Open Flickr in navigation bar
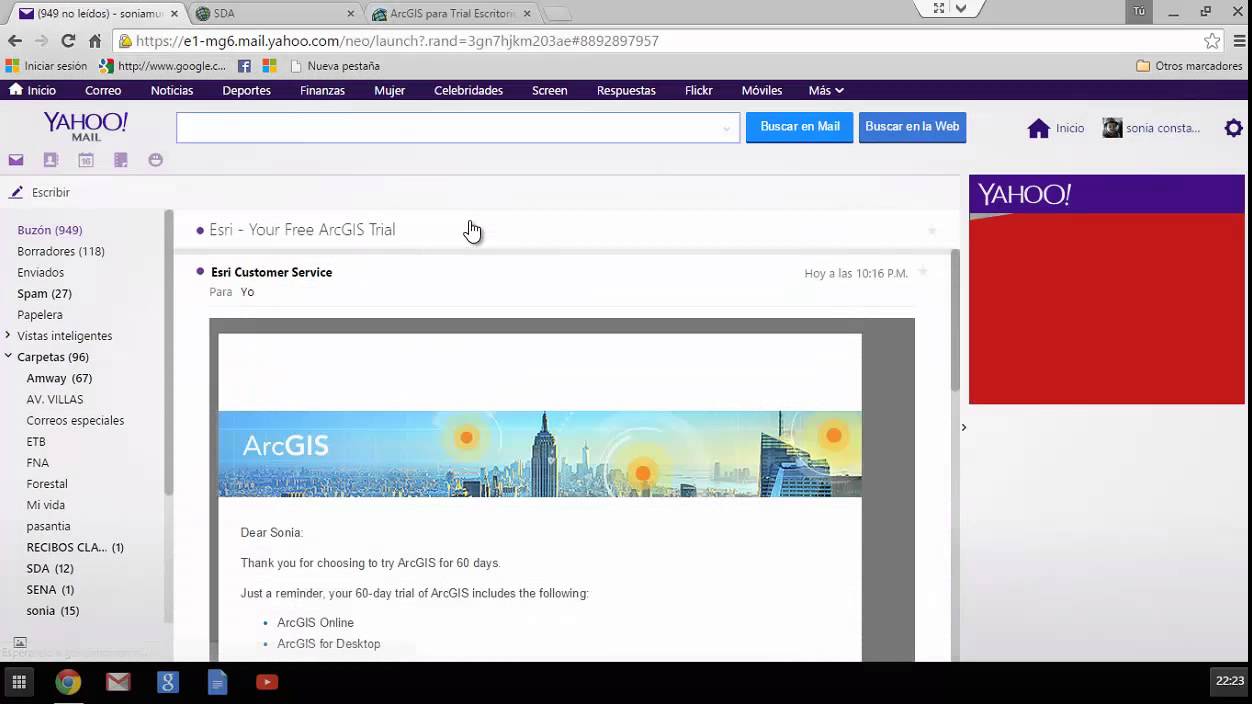 coord(698,90)
